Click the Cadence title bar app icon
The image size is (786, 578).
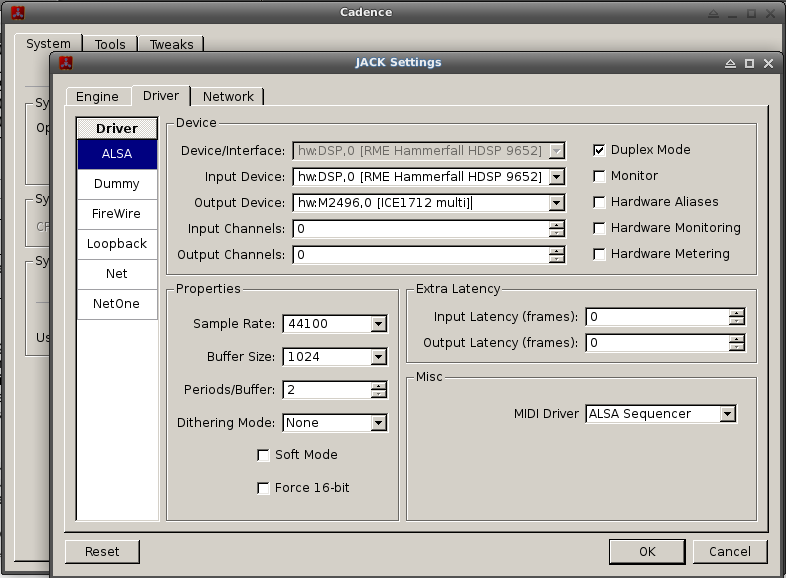(x=15, y=13)
